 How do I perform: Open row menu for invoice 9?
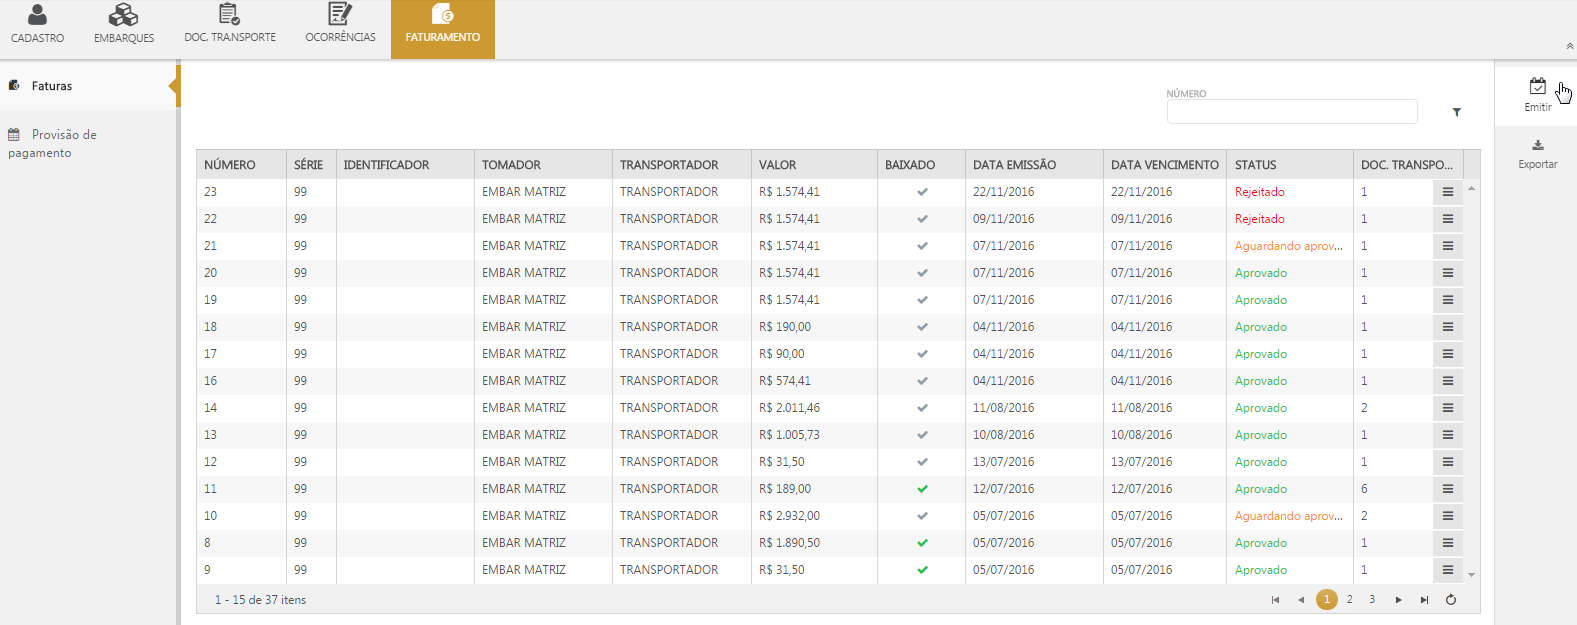[1447, 570]
